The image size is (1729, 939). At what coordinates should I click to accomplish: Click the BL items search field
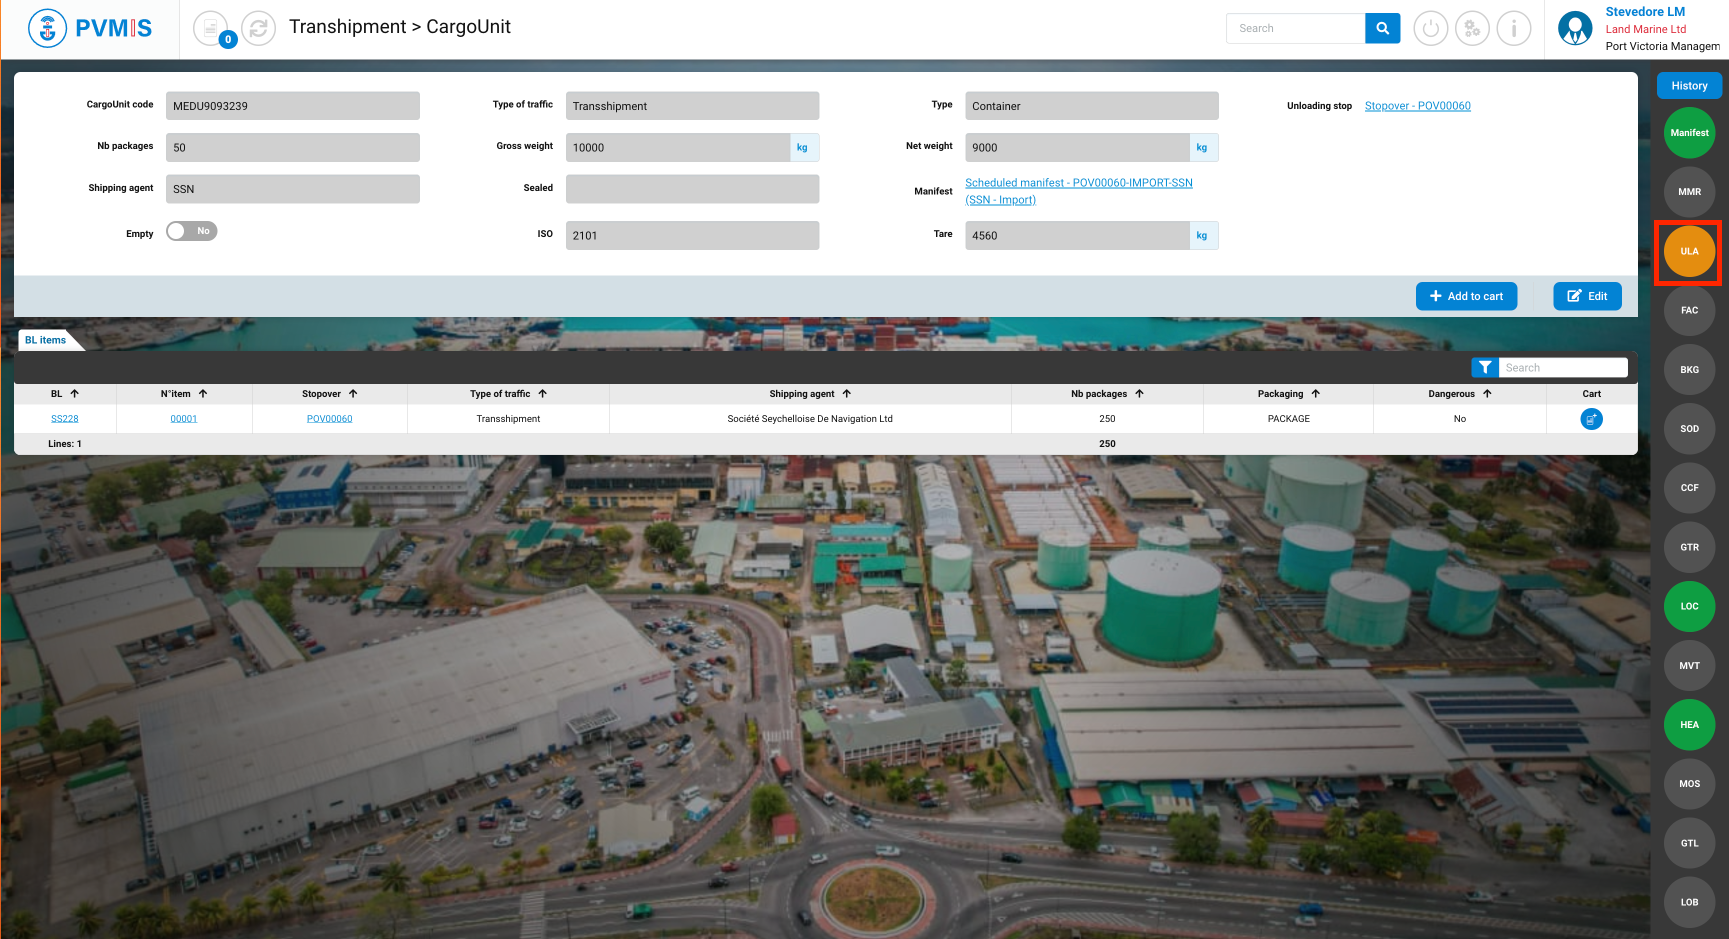tap(1563, 368)
